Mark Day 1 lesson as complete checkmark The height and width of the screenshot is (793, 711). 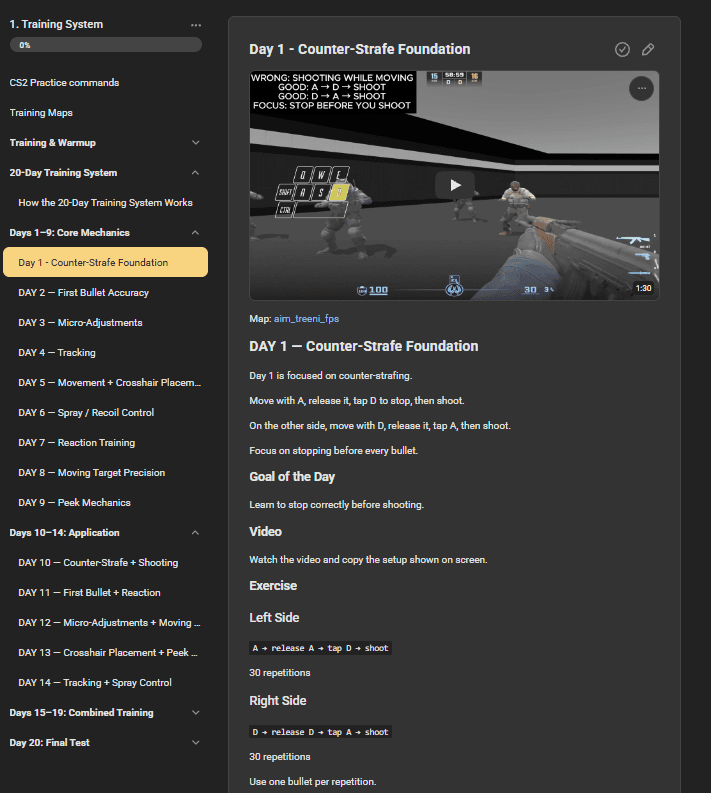coord(622,50)
